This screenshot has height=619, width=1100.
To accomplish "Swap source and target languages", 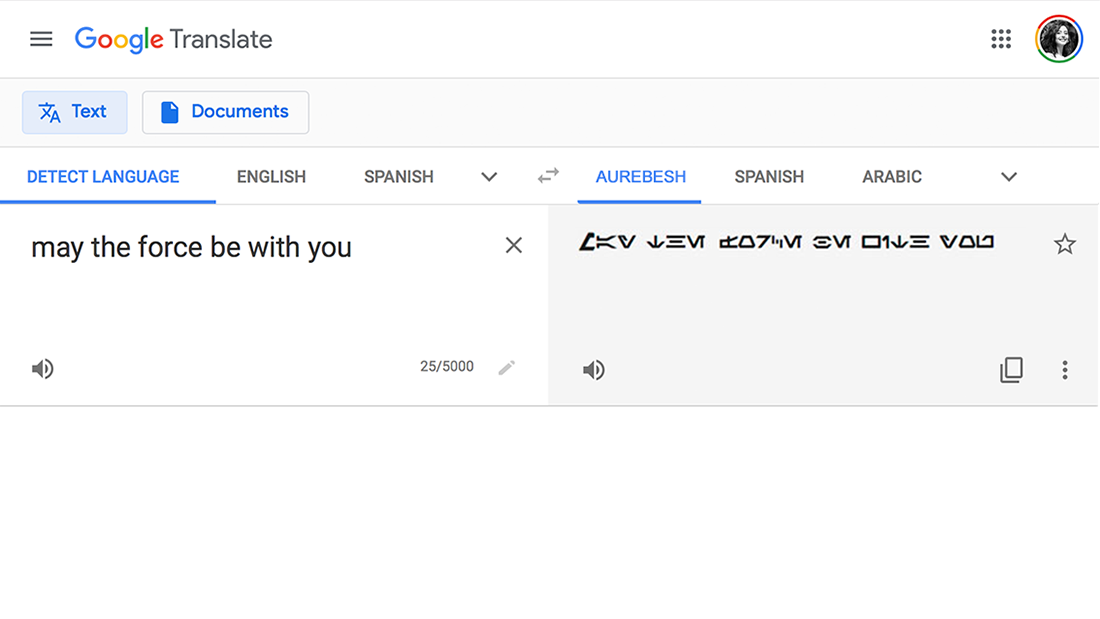I will point(548,176).
